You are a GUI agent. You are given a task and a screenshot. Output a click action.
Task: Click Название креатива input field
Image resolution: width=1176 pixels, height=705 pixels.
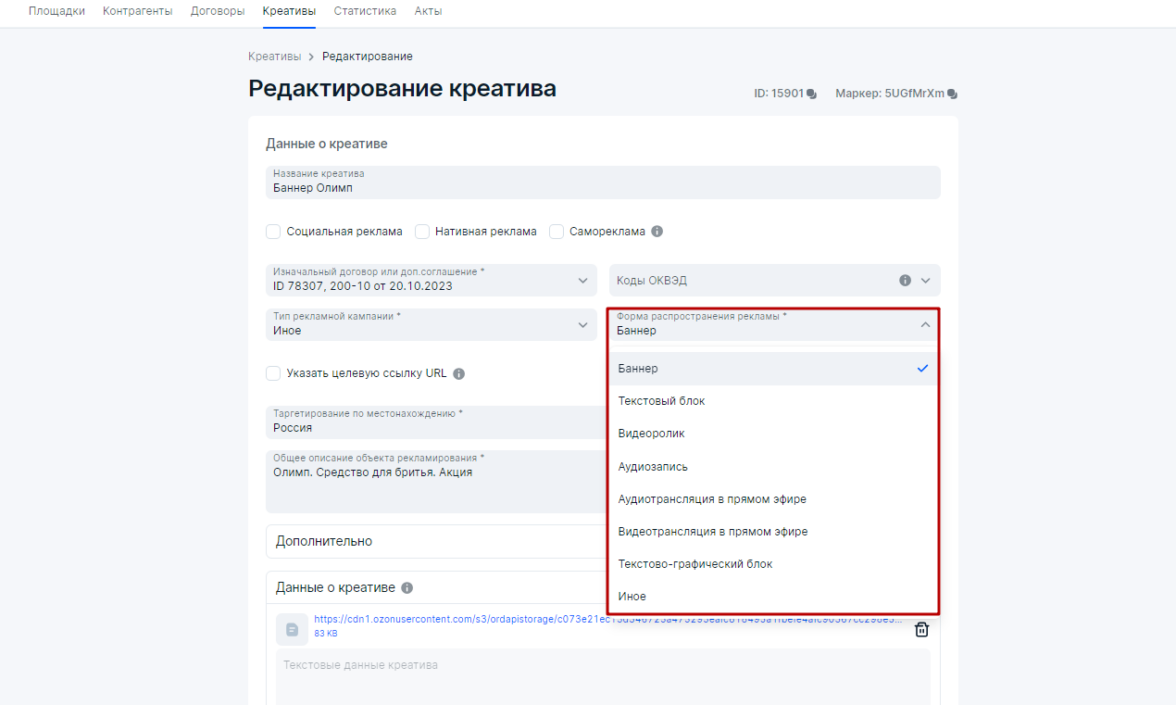603,182
